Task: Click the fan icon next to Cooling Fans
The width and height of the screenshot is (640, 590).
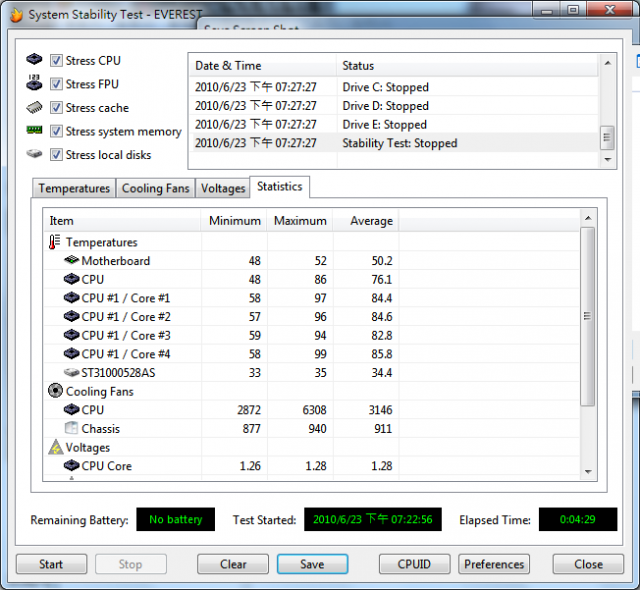Action: [55, 390]
